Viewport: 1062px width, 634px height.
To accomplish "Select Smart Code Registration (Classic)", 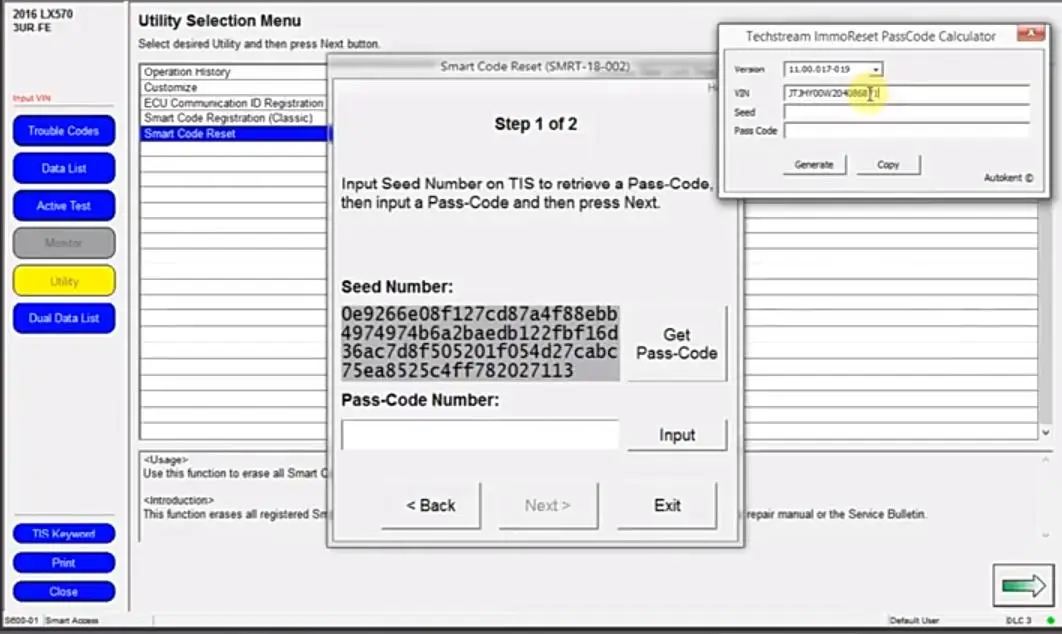I will tap(234, 118).
